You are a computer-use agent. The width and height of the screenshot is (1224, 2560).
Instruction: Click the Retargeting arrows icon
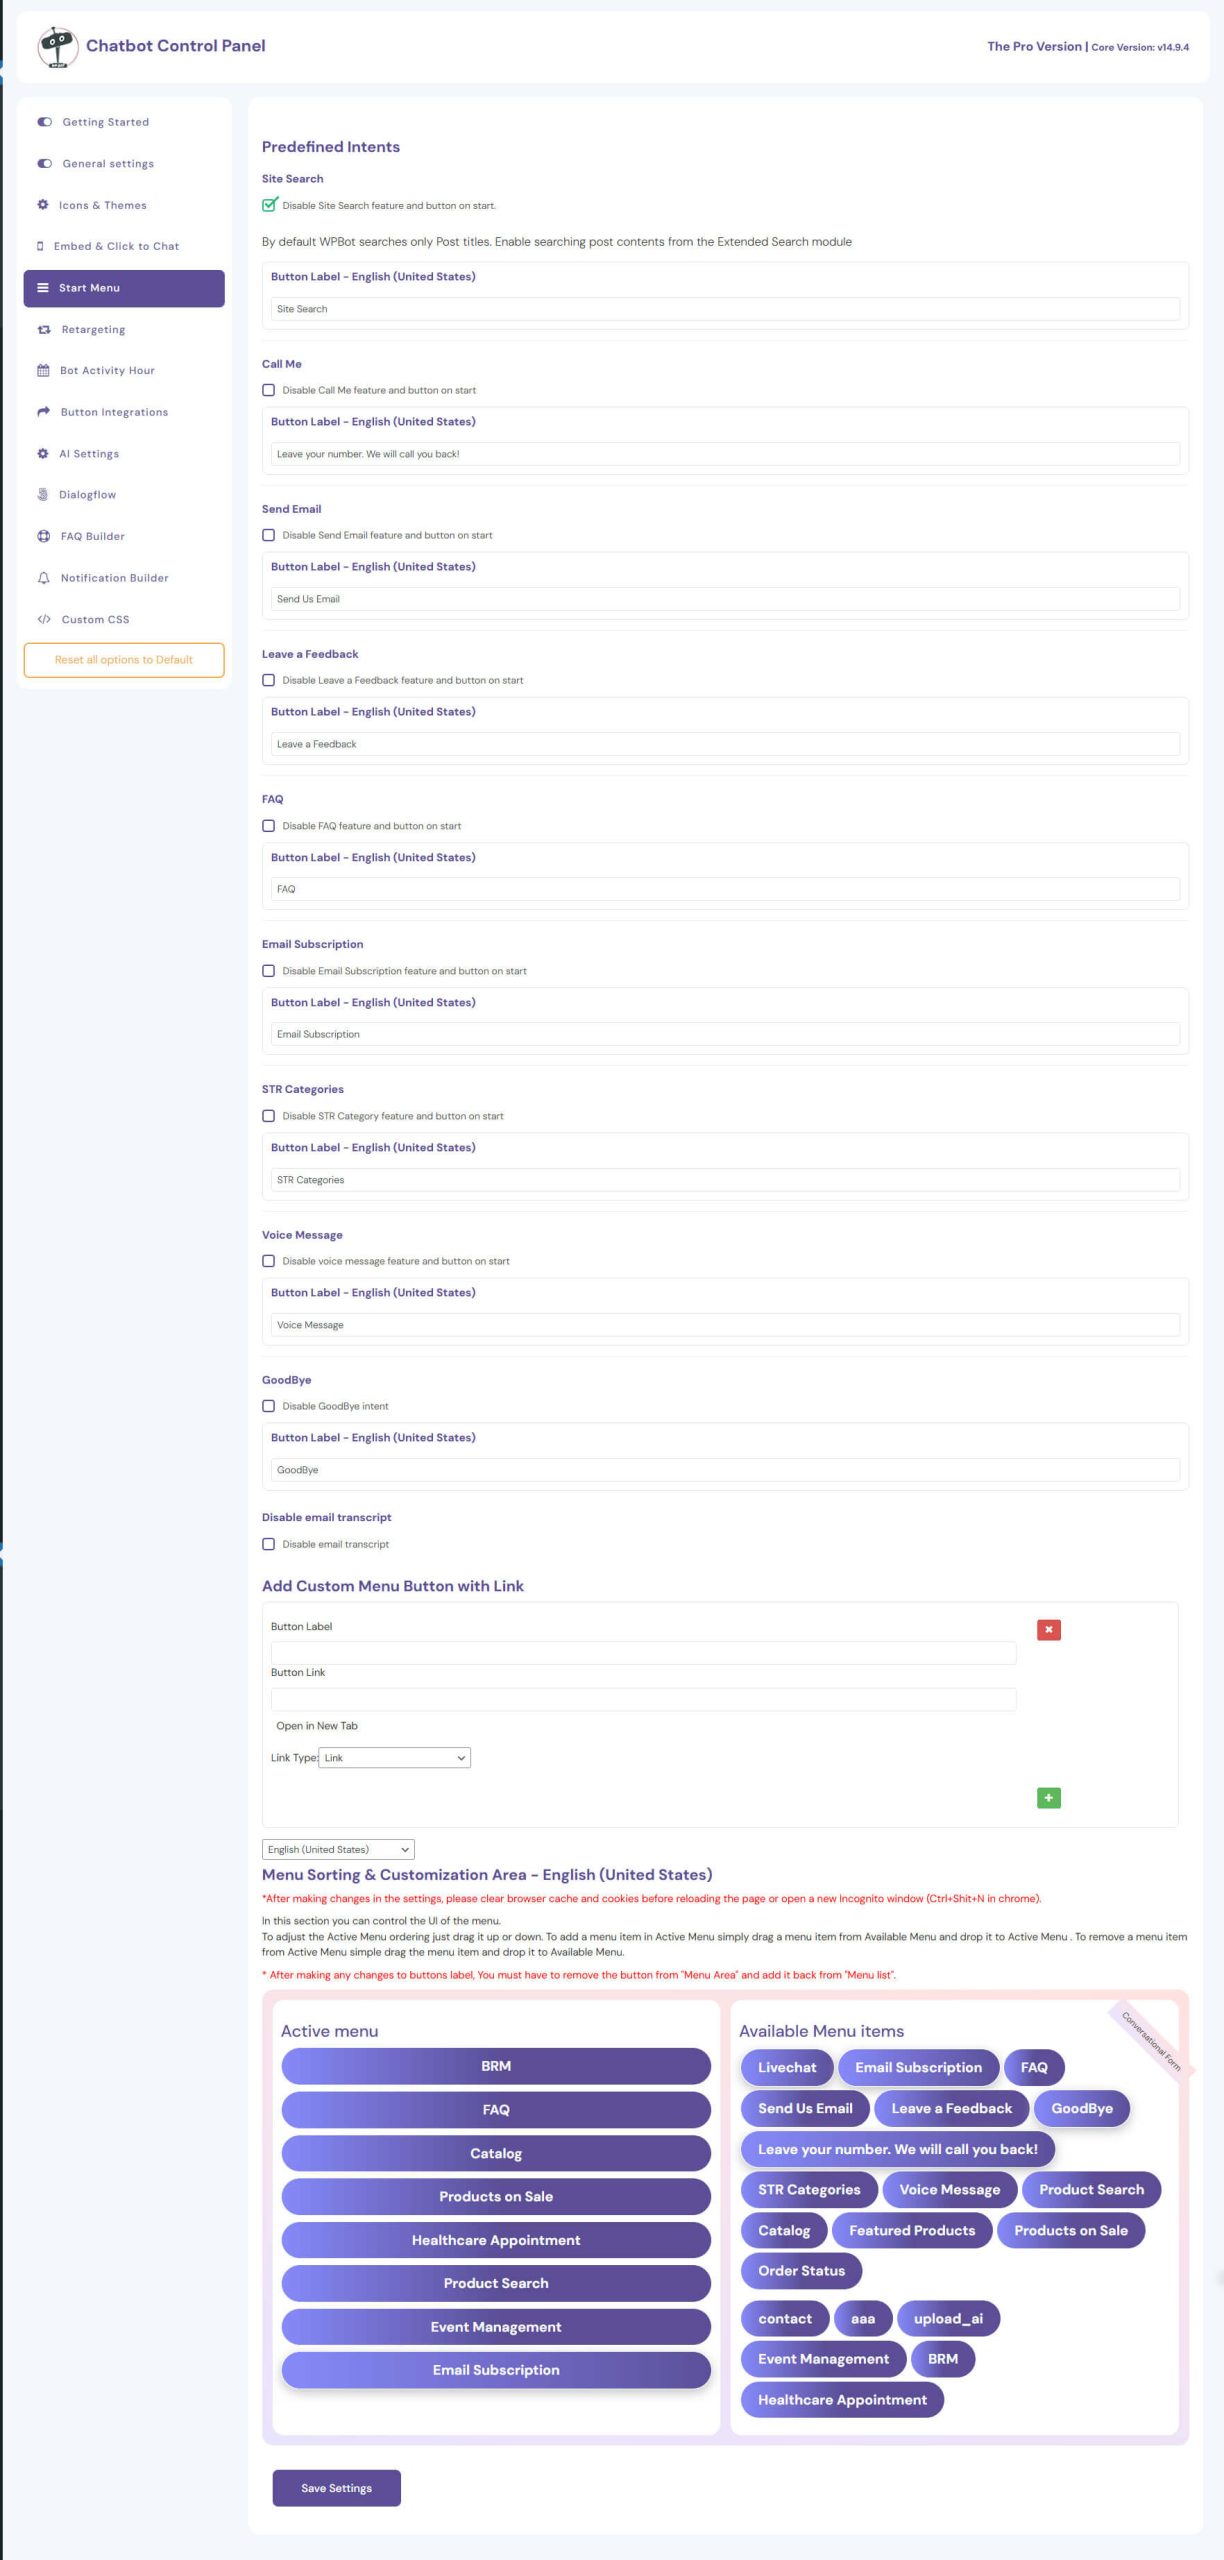coord(44,330)
